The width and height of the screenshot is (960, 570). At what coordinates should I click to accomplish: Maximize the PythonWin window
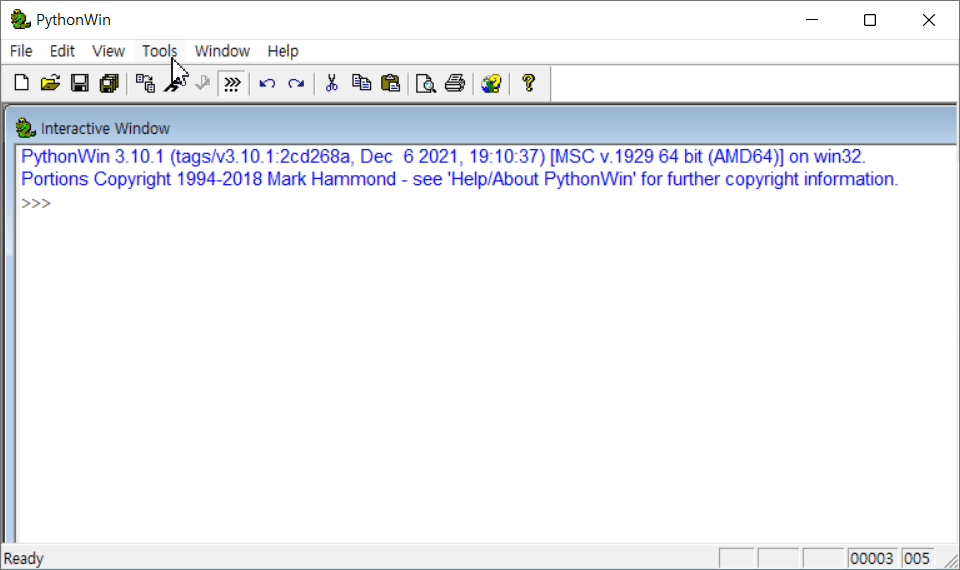(x=870, y=20)
